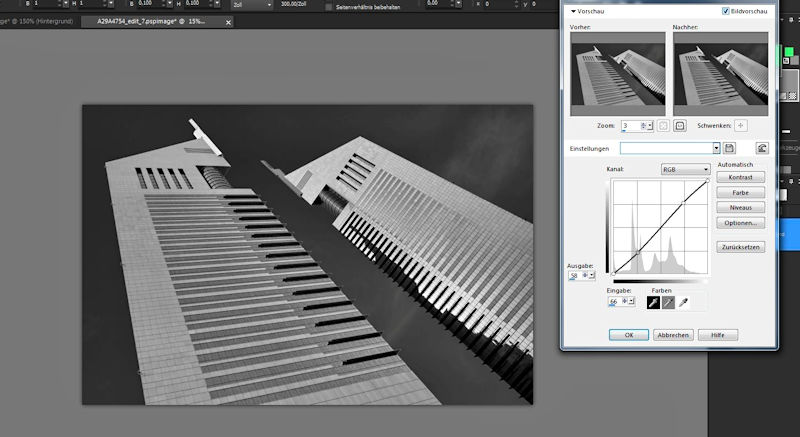800x437 pixels.
Task: Click the Zoom value field
Action: tap(631, 125)
